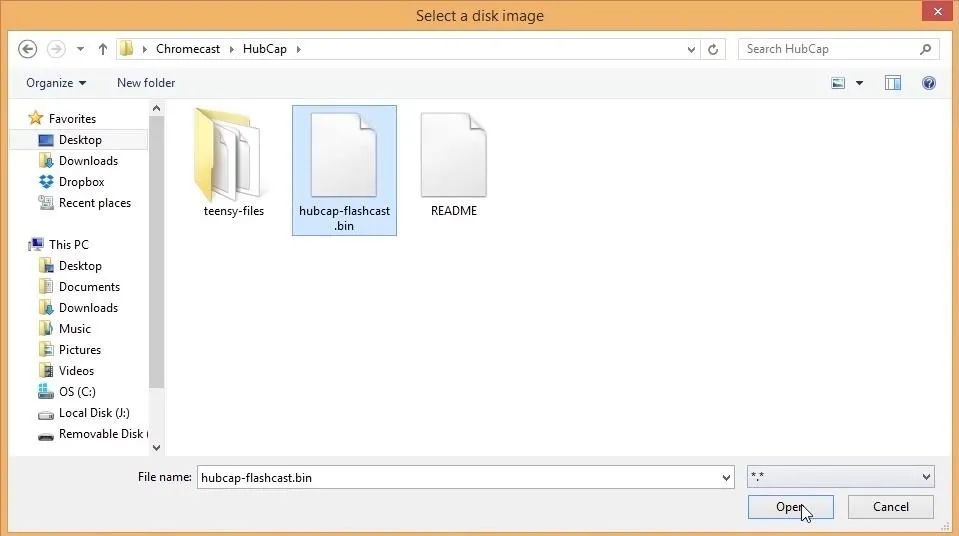This screenshot has width=959, height=536.
Task: Open Help via the question mark icon
Action: coord(928,83)
